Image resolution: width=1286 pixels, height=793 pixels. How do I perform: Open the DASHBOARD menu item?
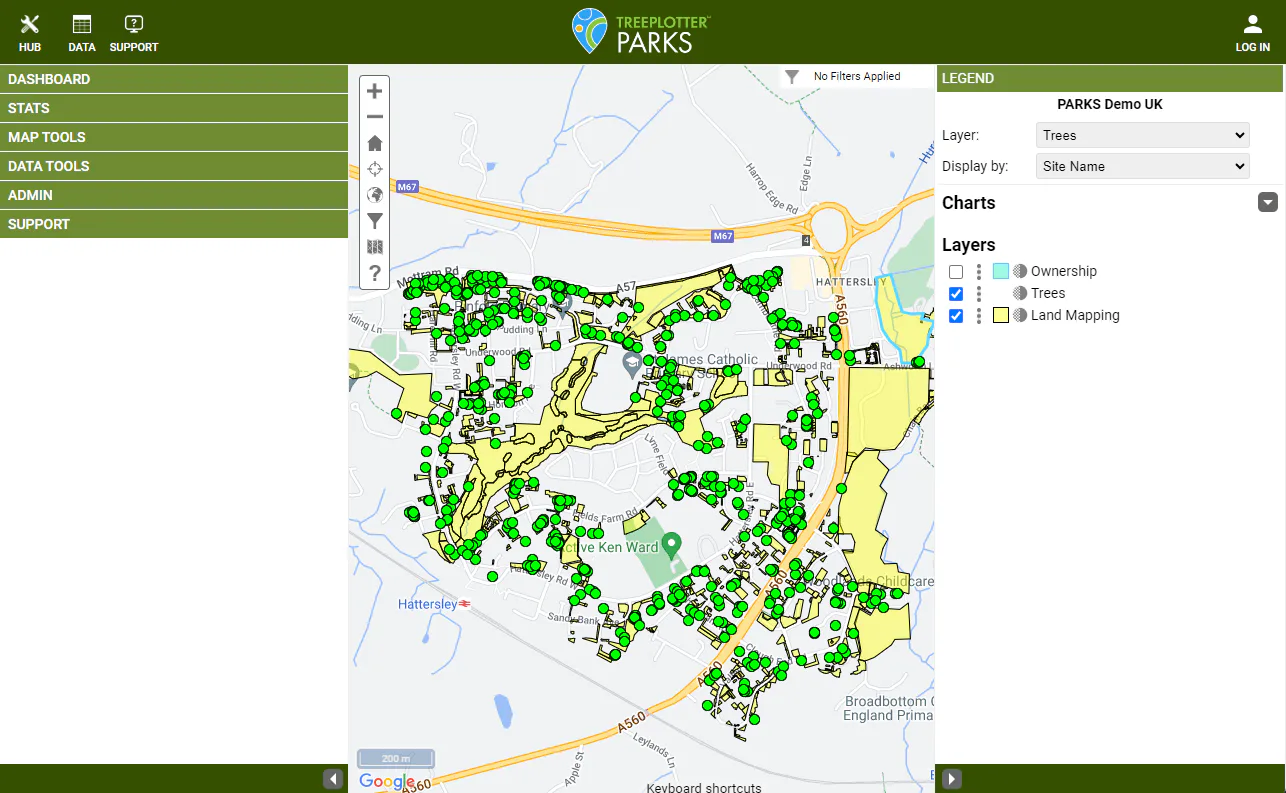(x=175, y=78)
